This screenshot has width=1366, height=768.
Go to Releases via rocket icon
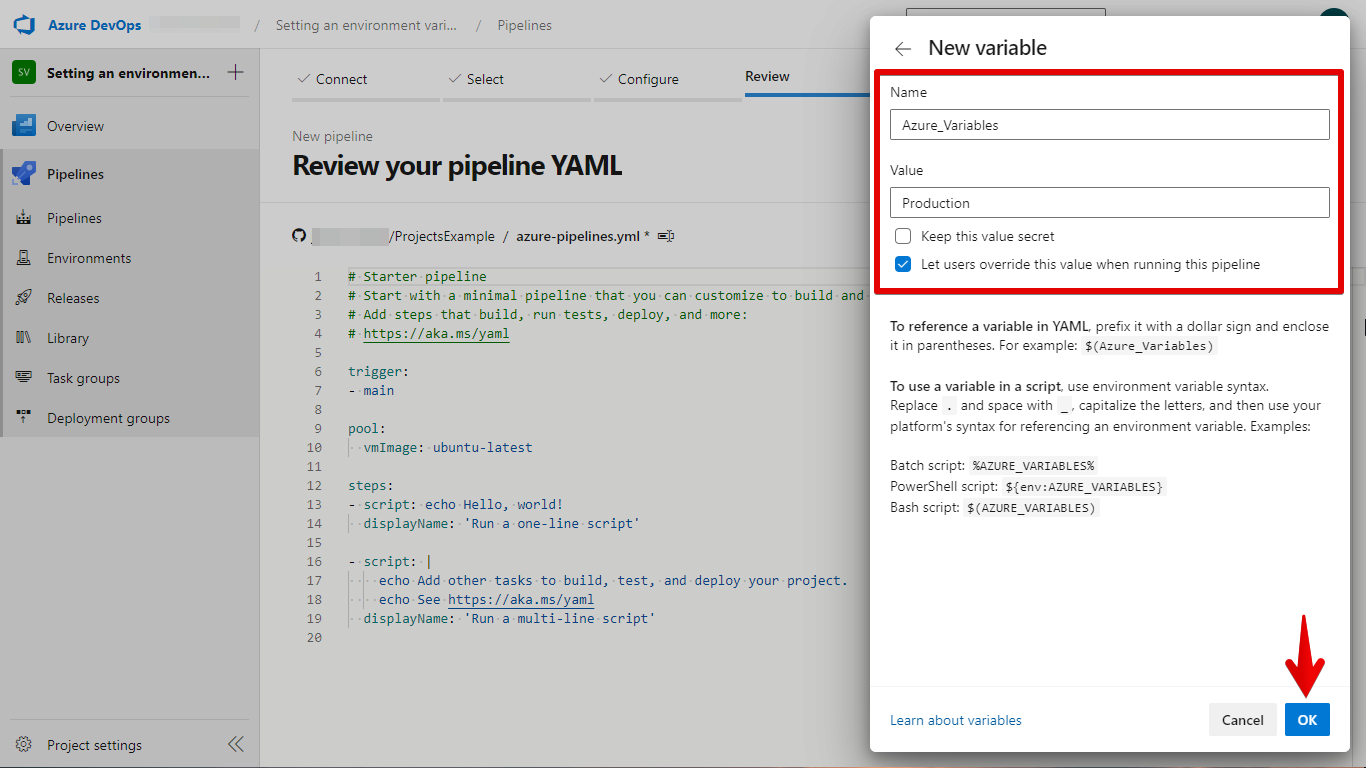[24, 298]
